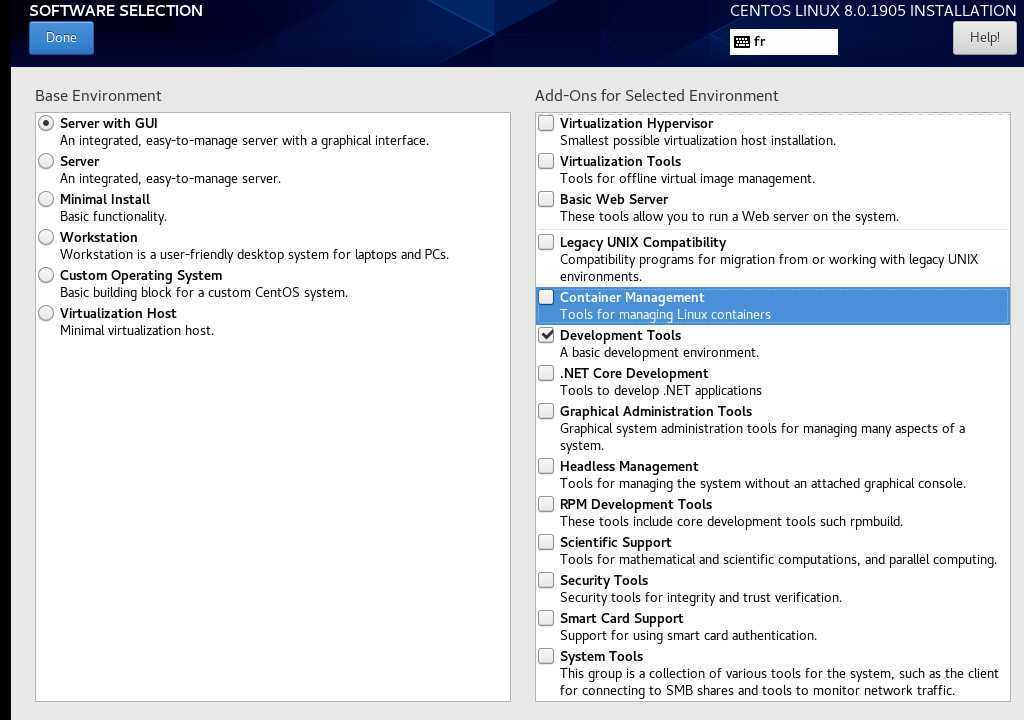The width and height of the screenshot is (1024, 720).
Task: Select the Custom Operating System option
Action: (x=46, y=275)
